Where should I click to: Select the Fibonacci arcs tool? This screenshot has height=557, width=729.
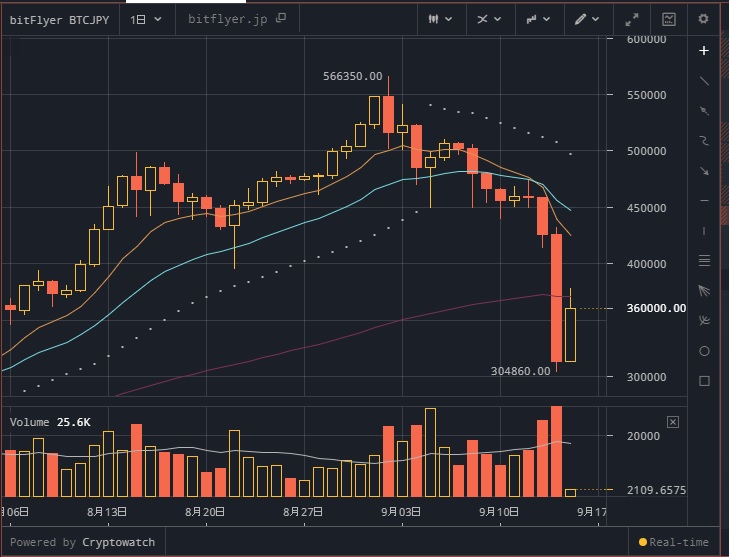click(704, 321)
